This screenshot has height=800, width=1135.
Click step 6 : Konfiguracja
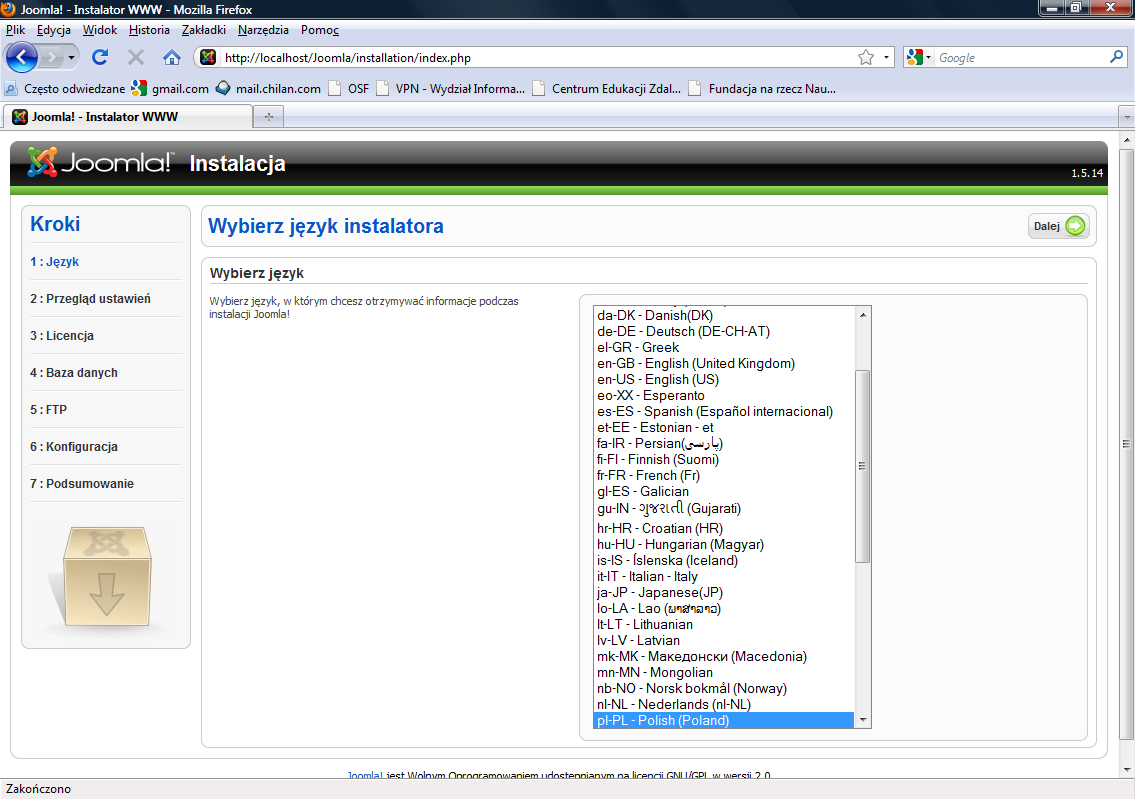pyautogui.click(x=74, y=446)
